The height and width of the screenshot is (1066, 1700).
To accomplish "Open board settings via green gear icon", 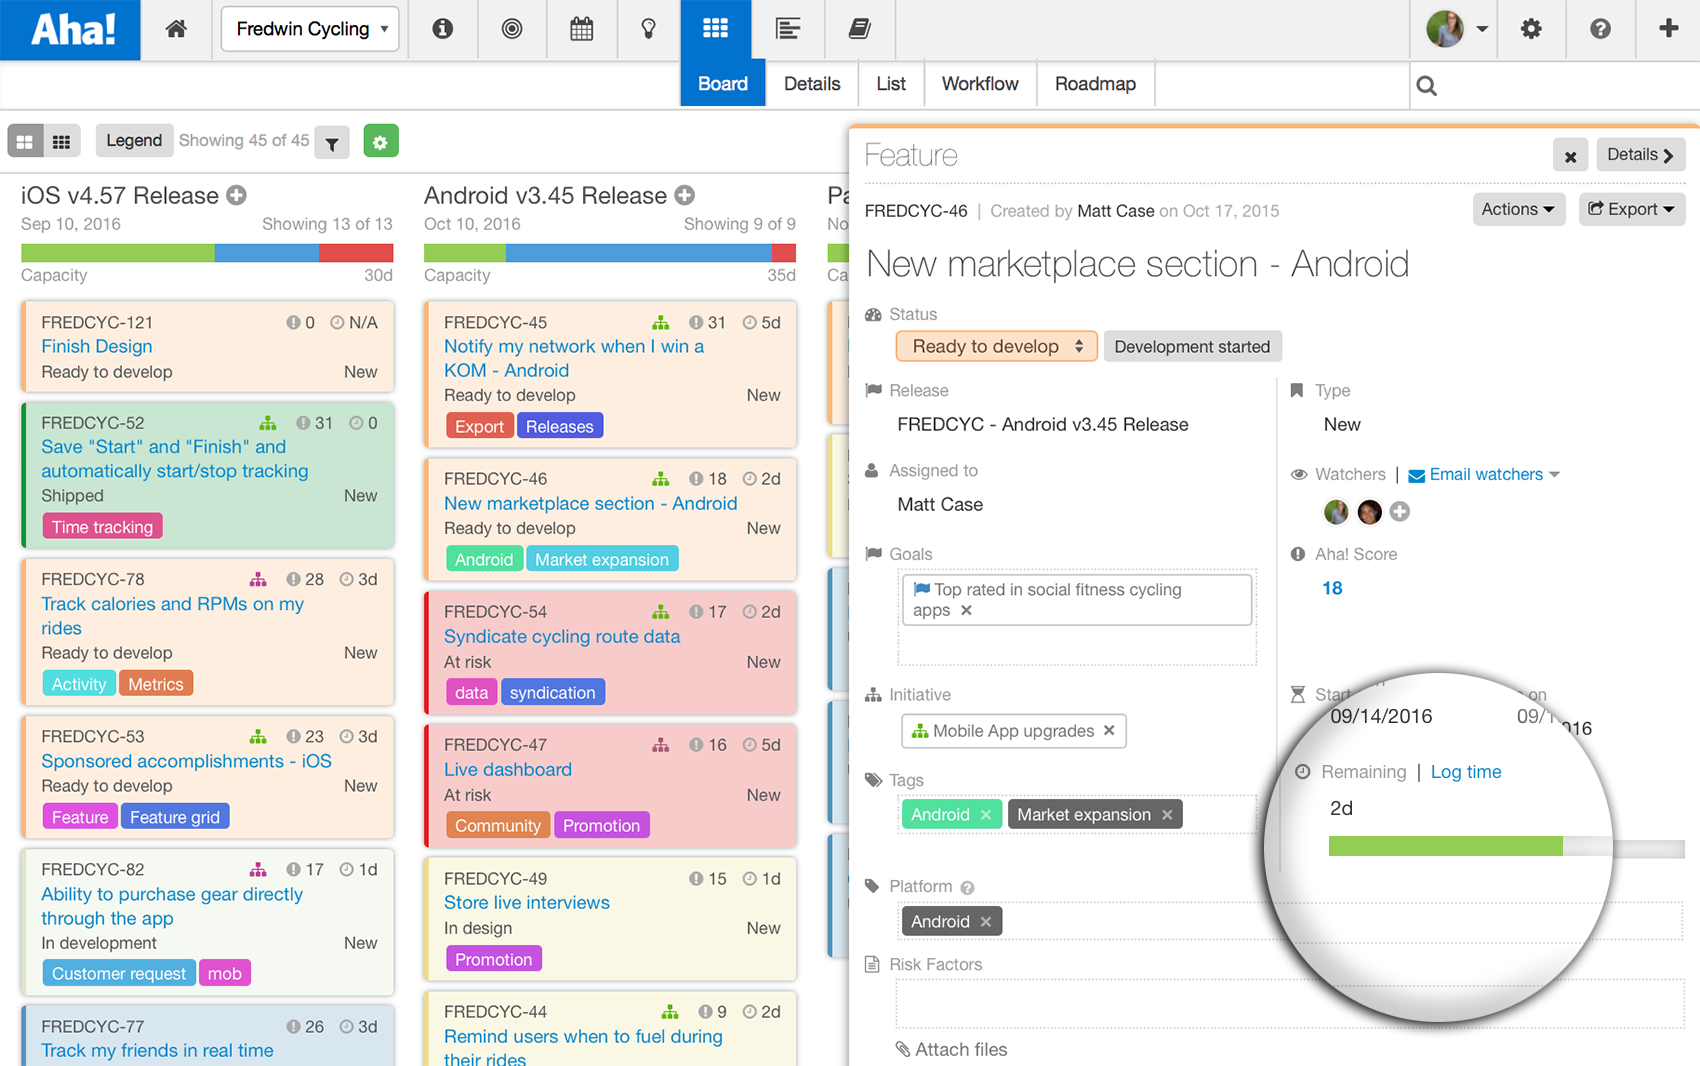I will [x=381, y=141].
